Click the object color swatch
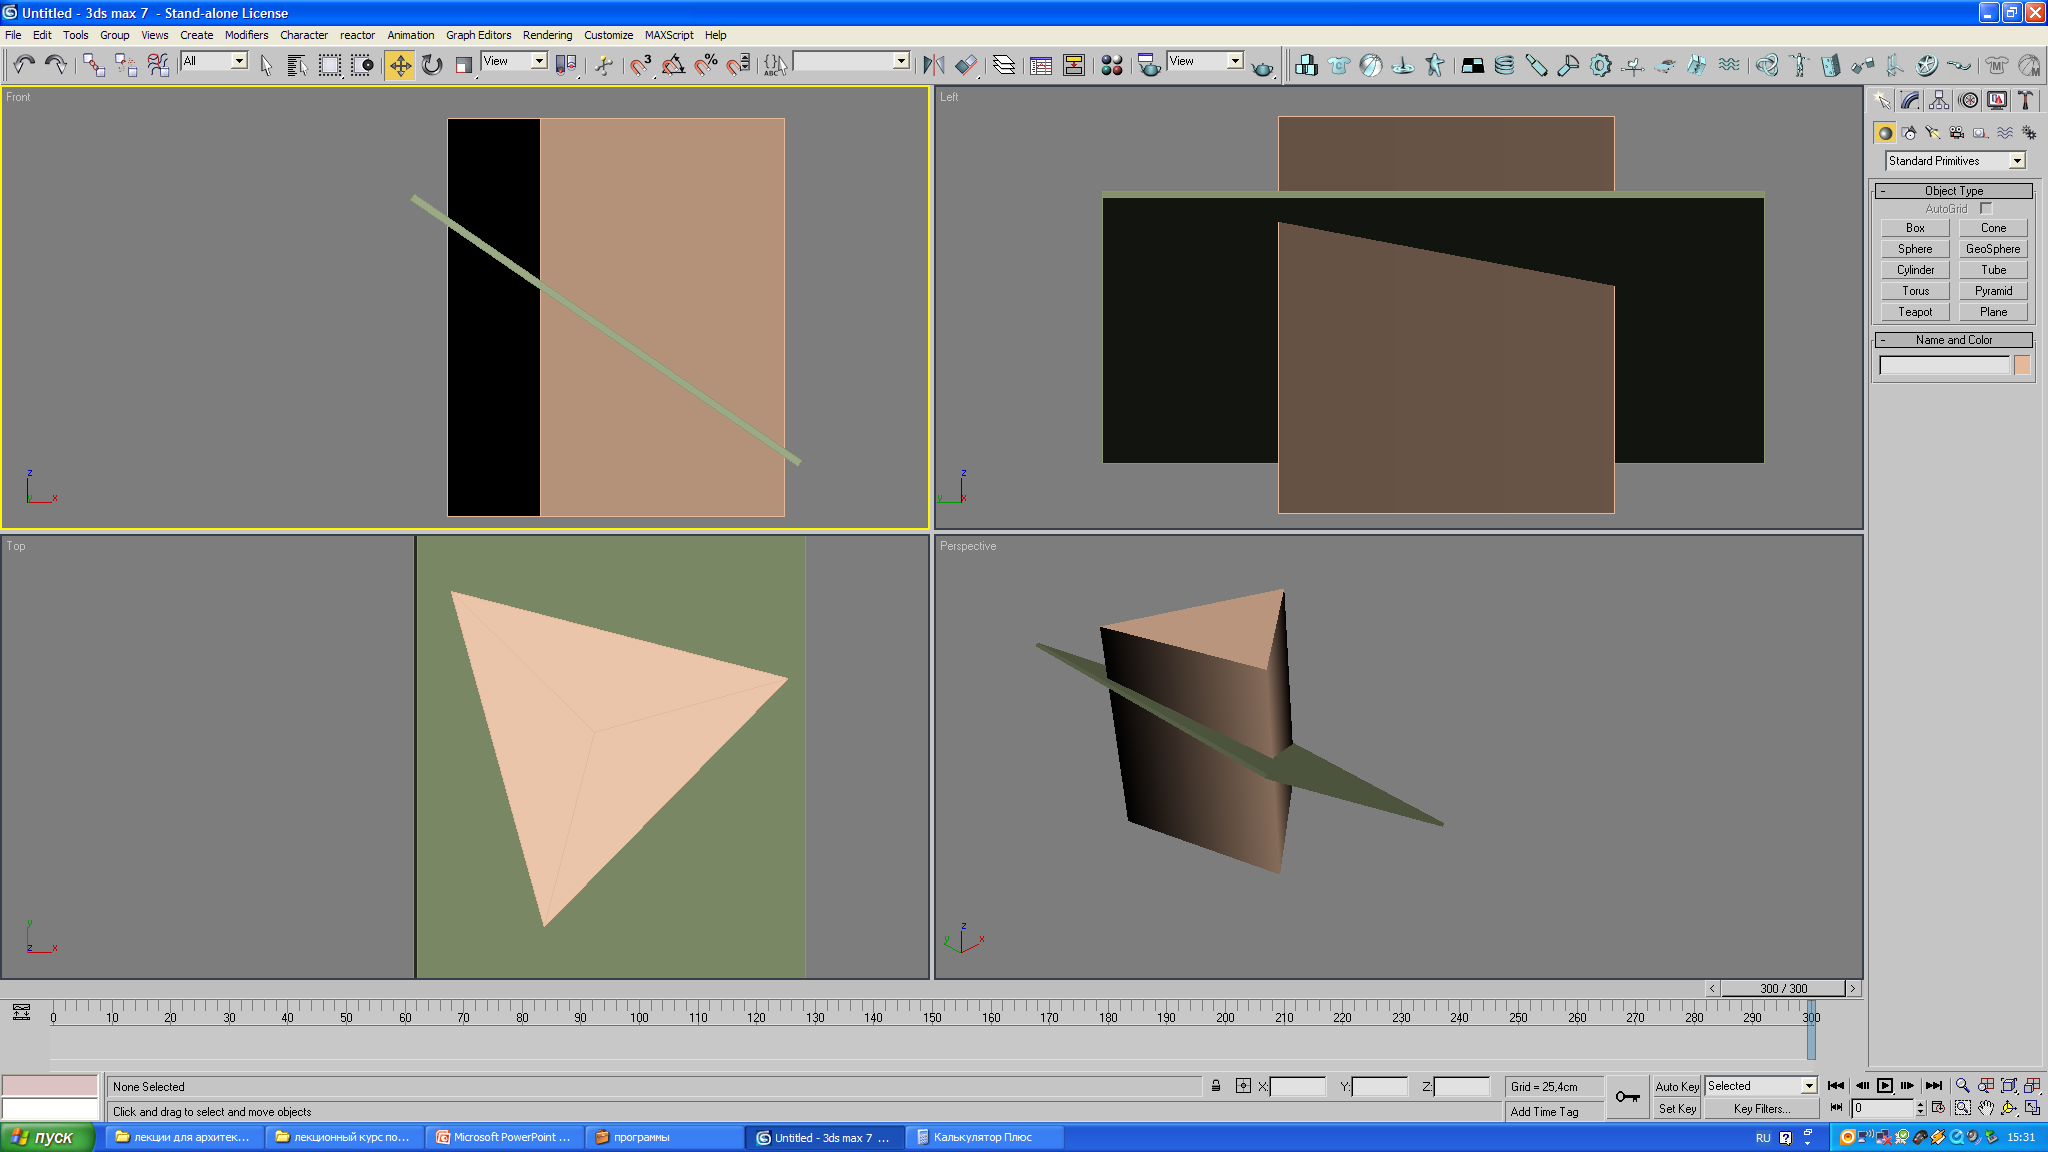 pos(2022,365)
